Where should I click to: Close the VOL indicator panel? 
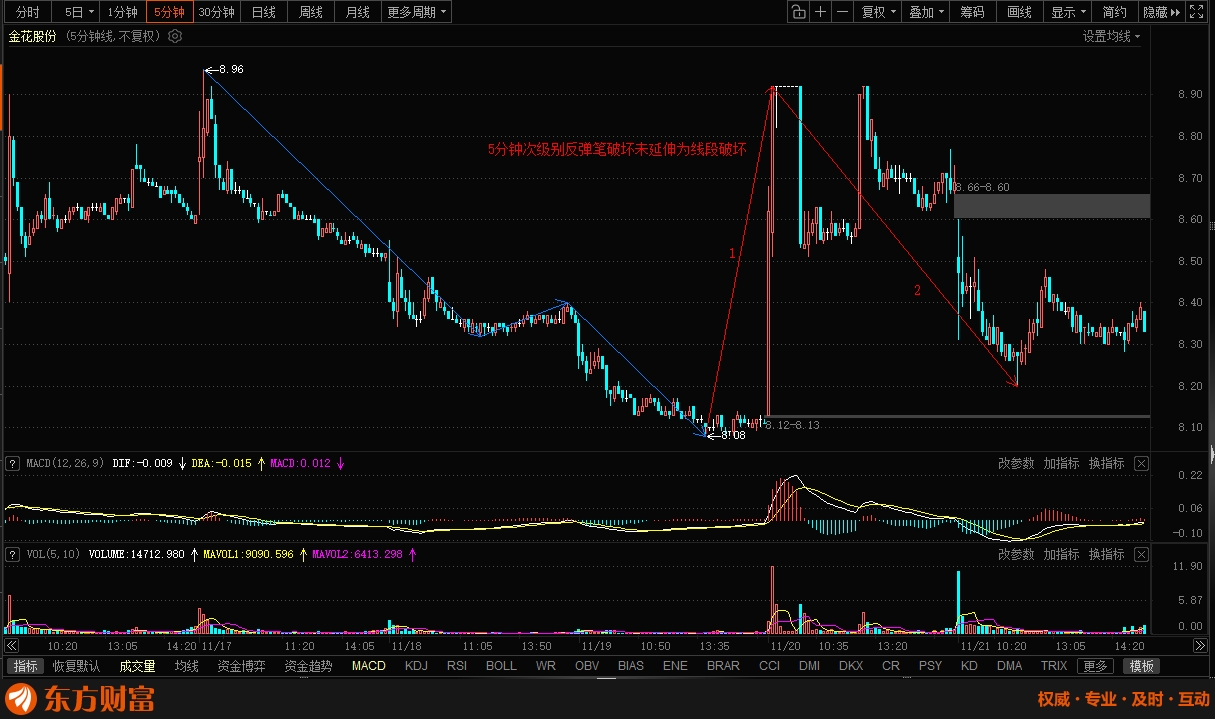click(1142, 554)
